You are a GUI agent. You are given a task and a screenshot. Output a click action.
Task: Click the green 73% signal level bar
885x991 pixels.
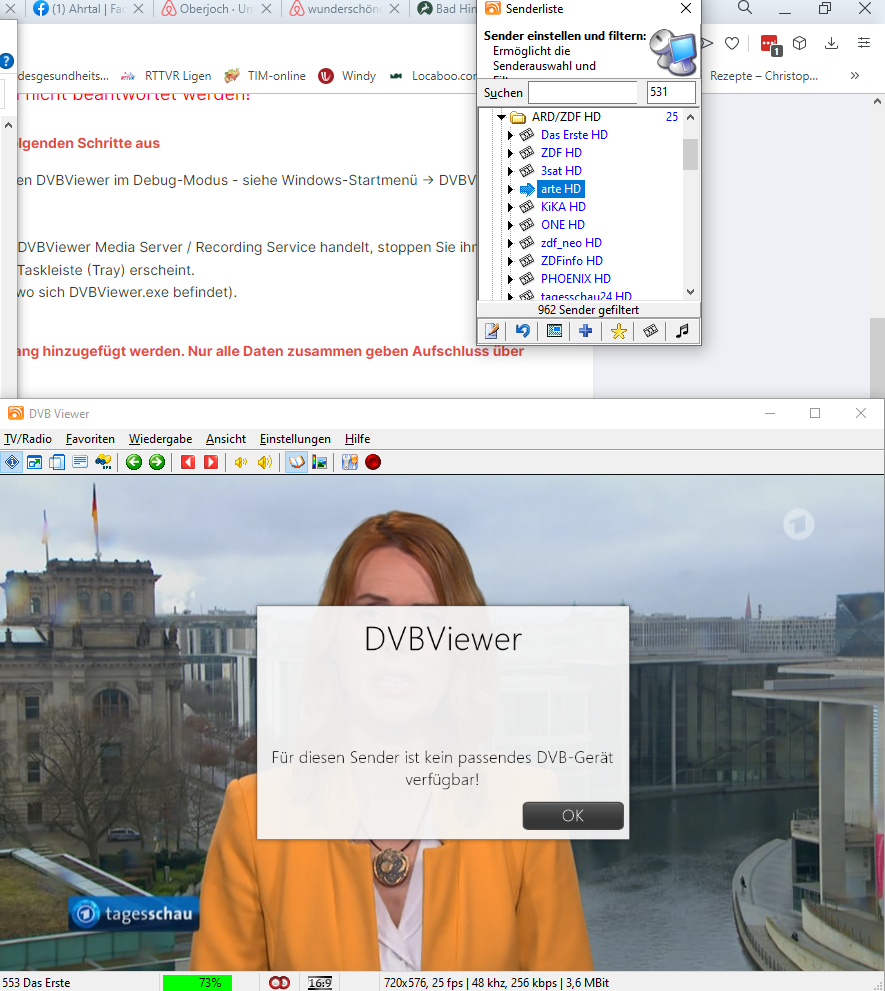coord(197,983)
